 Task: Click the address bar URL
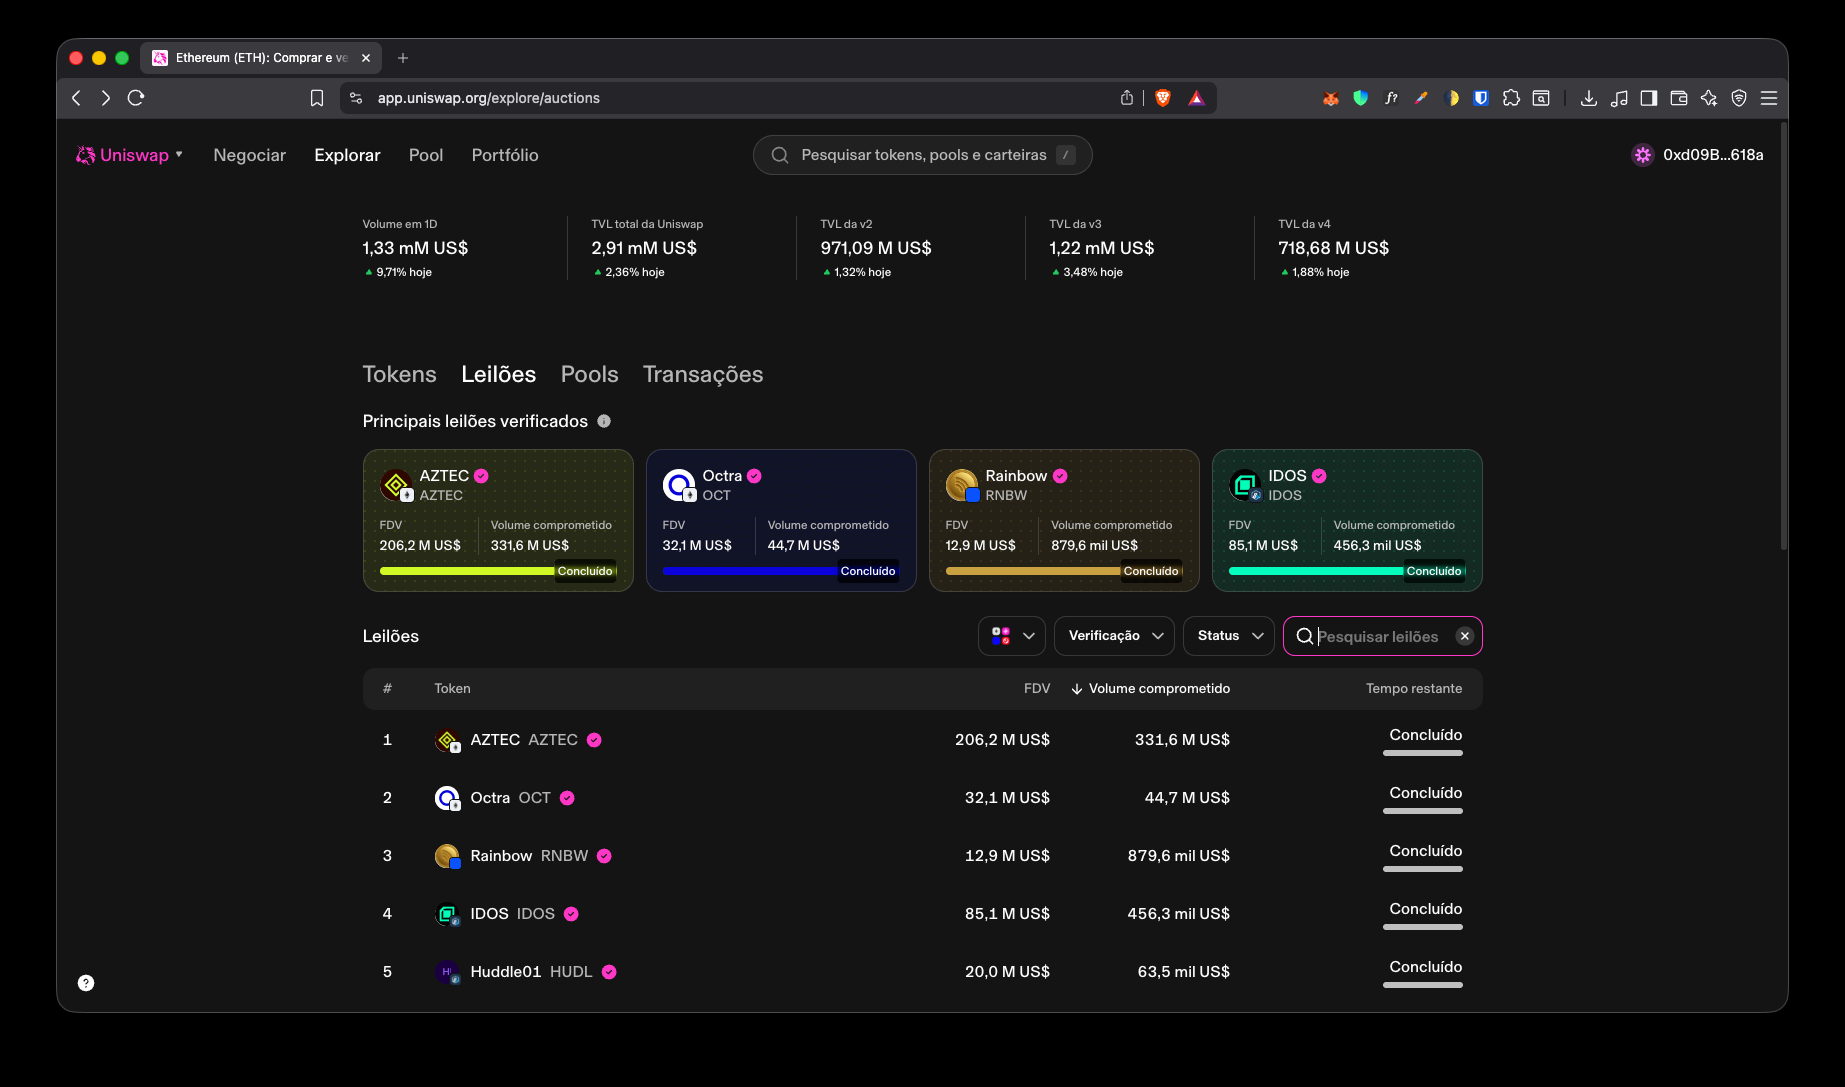[488, 98]
